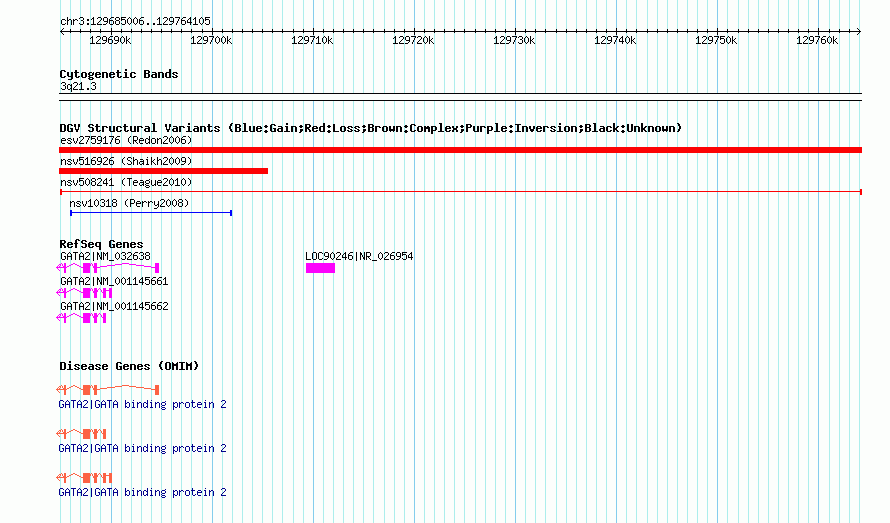Click the nsv516926 (Shaikh2009) label
The image size is (890, 523).
coord(126,161)
